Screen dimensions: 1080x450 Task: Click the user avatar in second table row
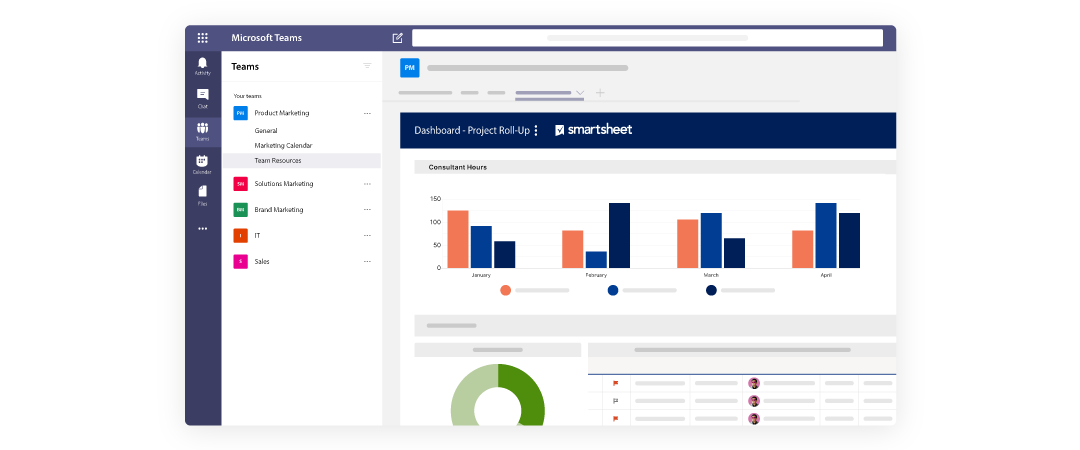pos(754,401)
